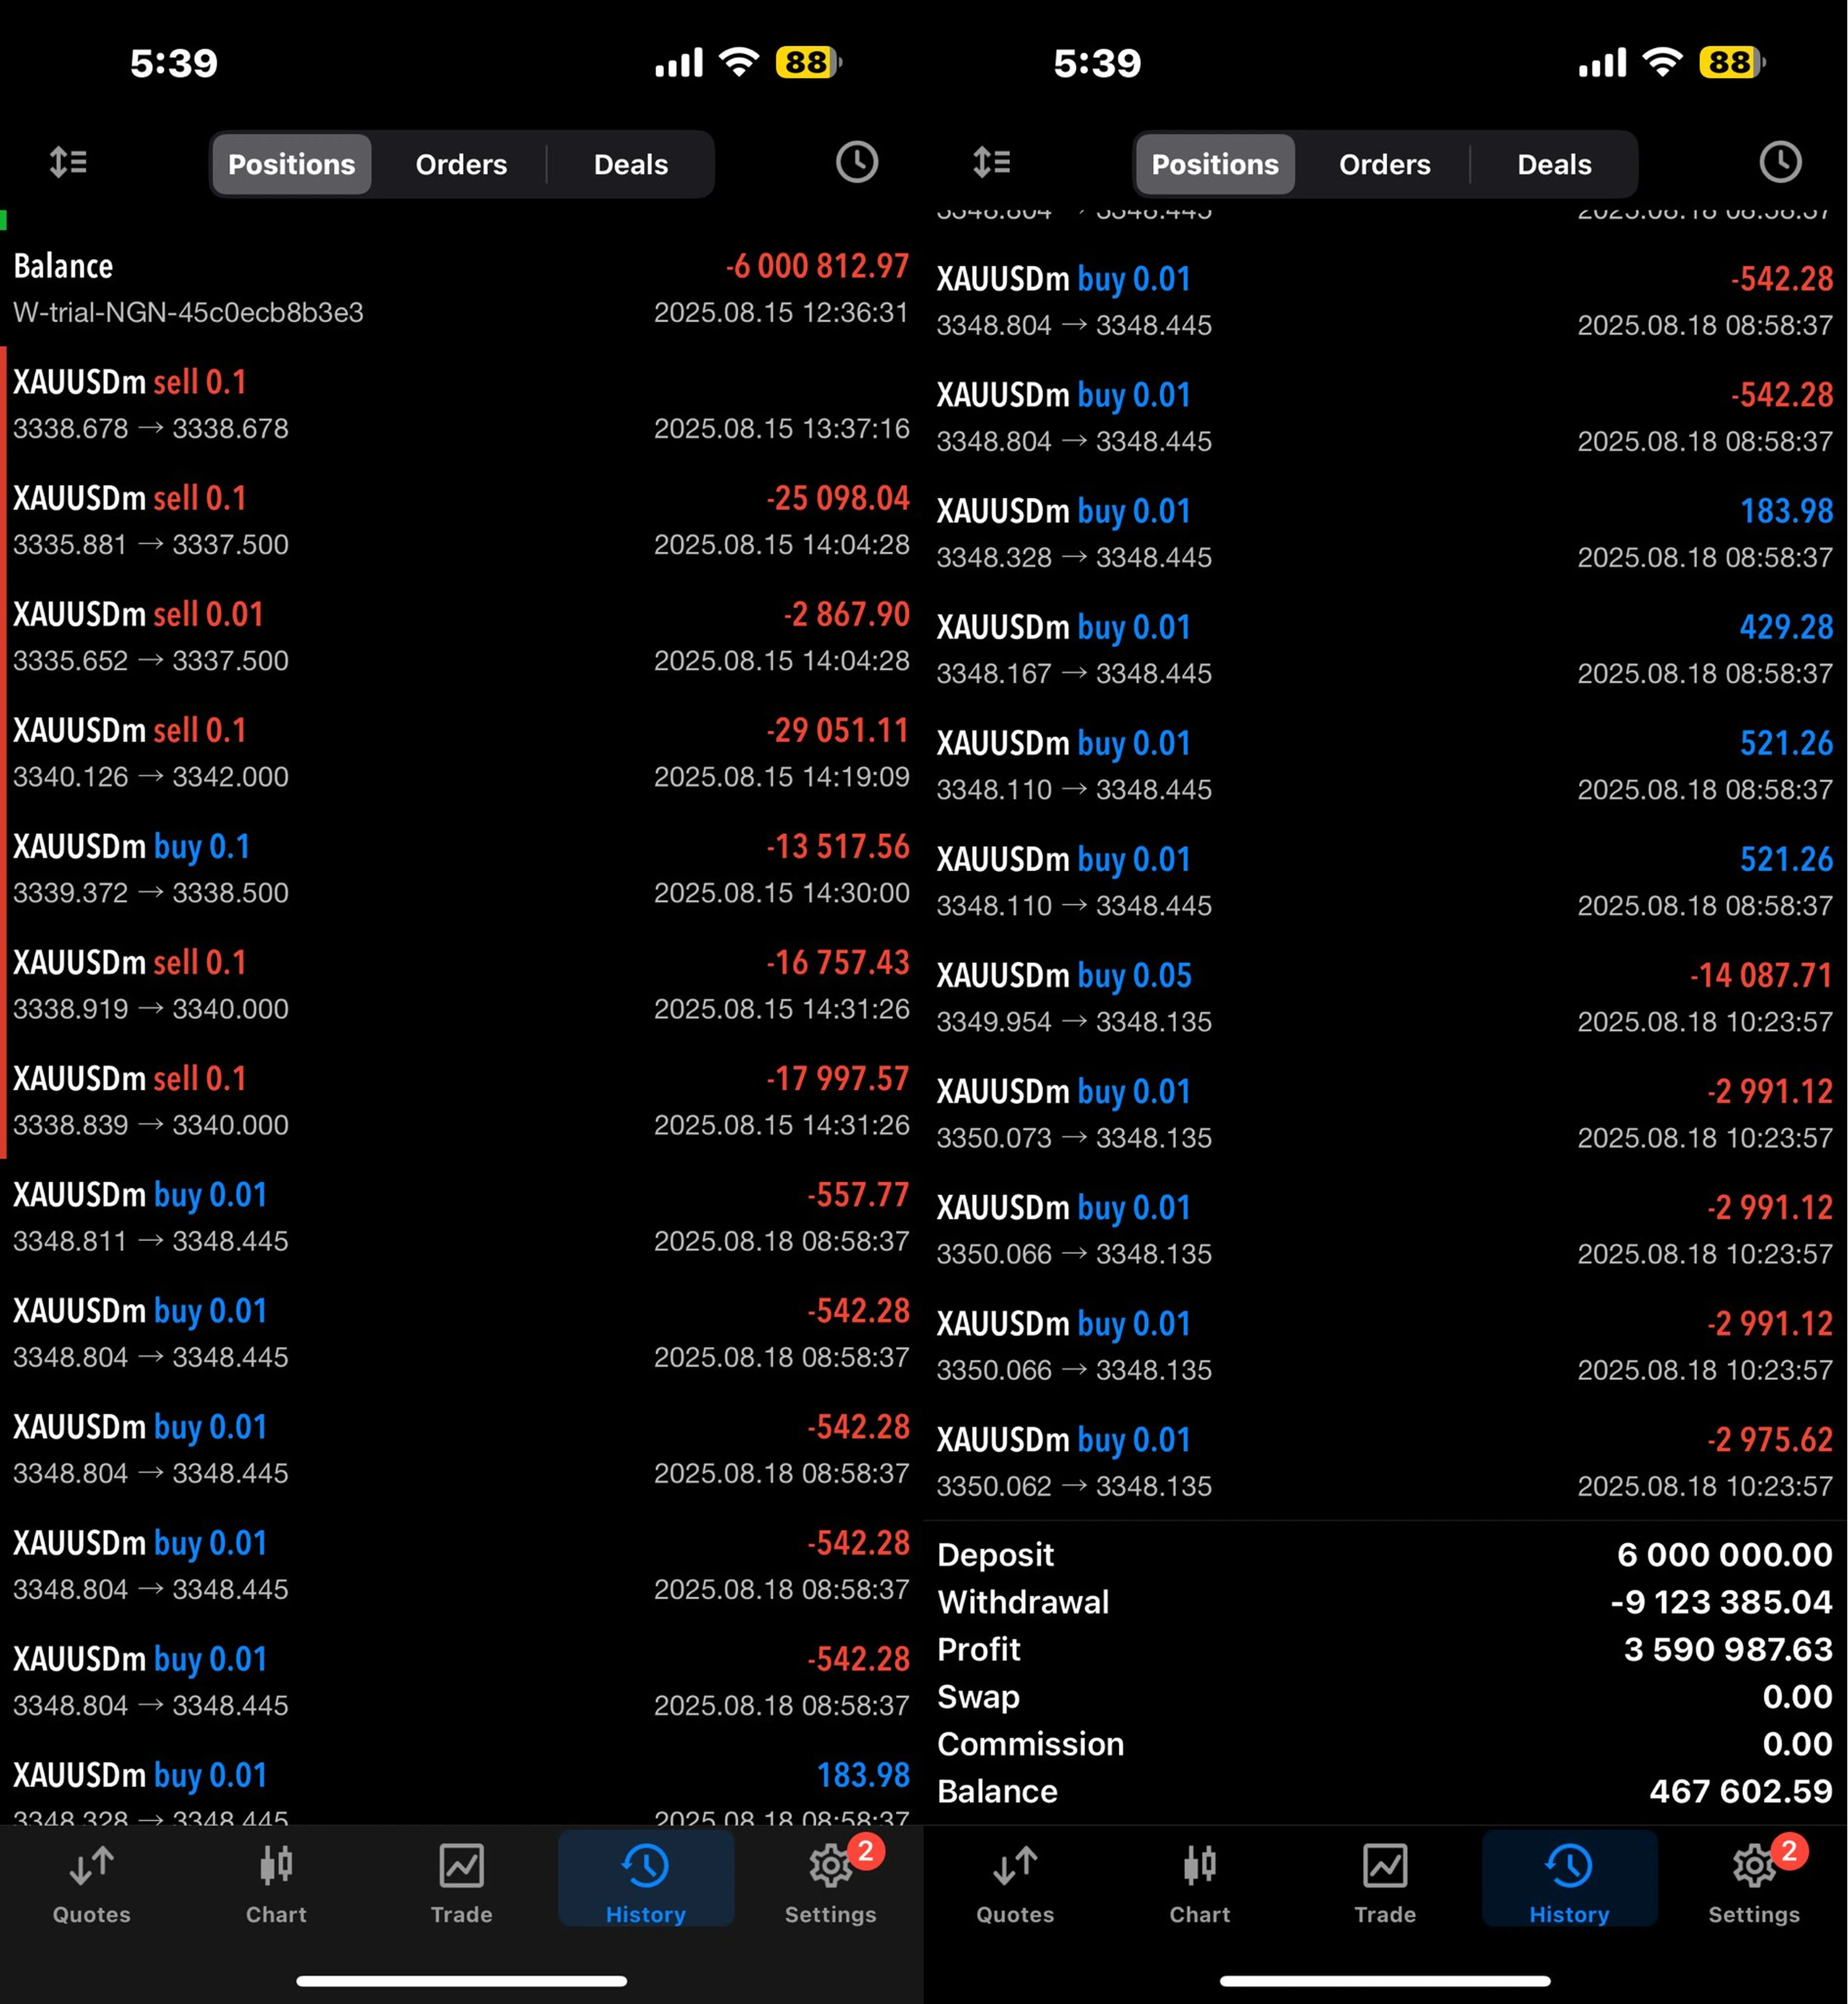
Task: Tap the 3335.652 → 3337.500 price line
Action: pos(151,661)
